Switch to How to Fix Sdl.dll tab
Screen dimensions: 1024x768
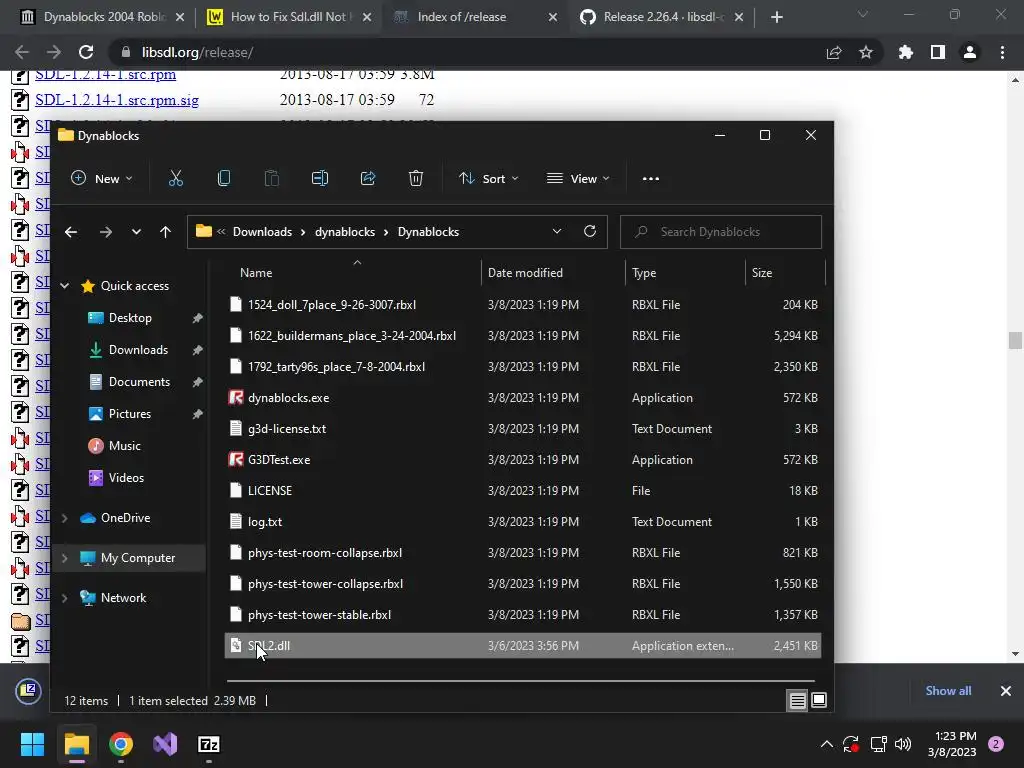(x=288, y=17)
